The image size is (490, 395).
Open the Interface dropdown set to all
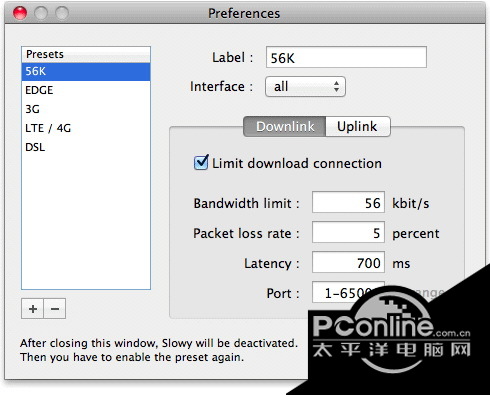tap(305, 87)
